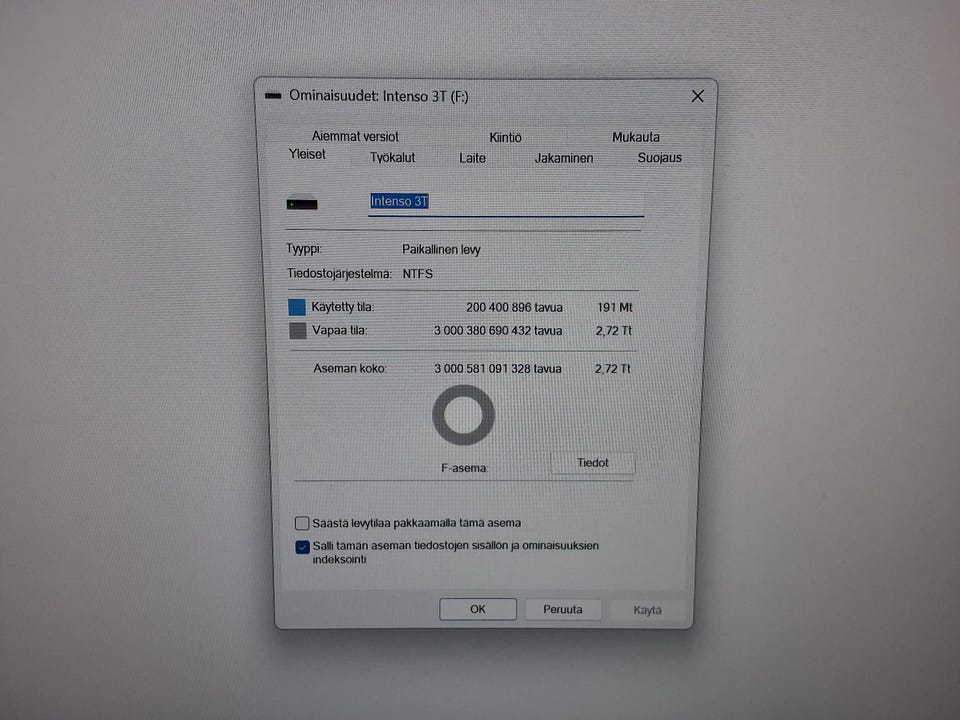
Task: Enable Säästä levytilaa pakkaamalla checkbox
Action: point(302,523)
